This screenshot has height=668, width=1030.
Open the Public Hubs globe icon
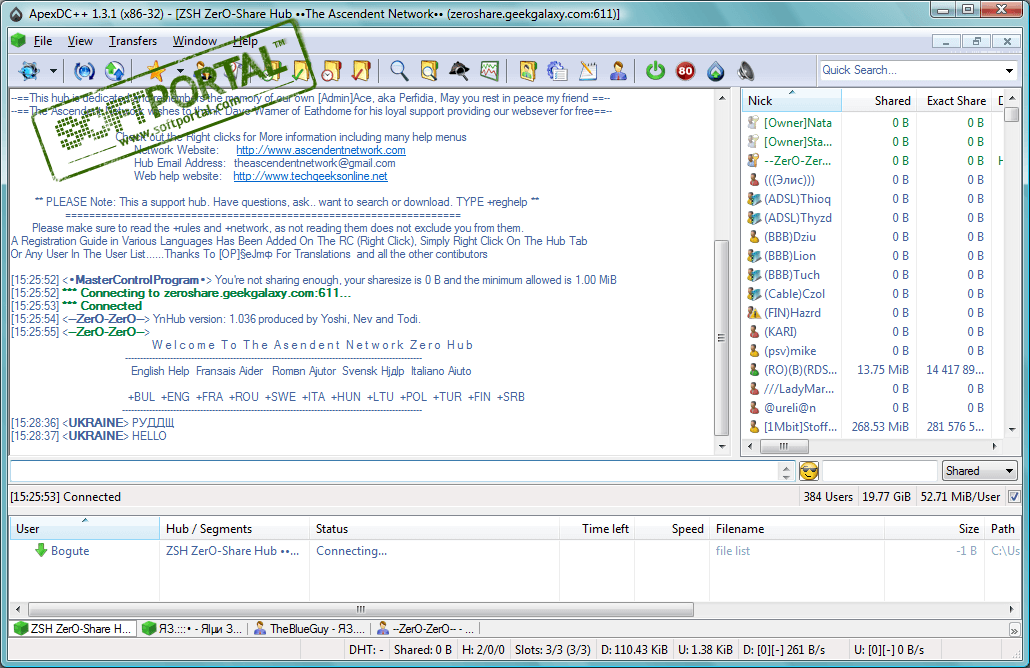pos(29,70)
